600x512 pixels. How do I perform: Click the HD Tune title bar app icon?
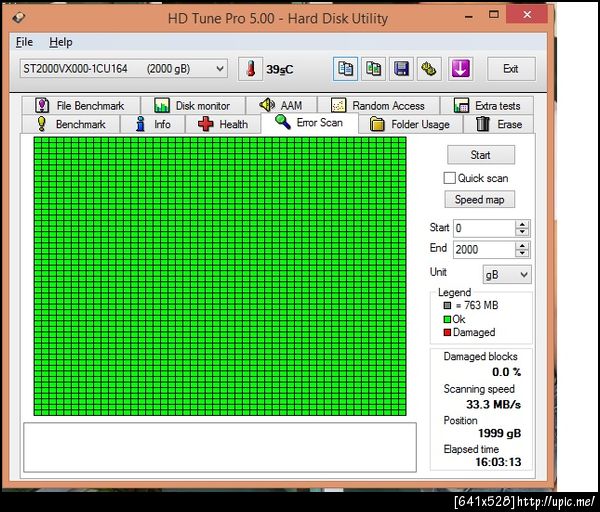pos(18,18)
